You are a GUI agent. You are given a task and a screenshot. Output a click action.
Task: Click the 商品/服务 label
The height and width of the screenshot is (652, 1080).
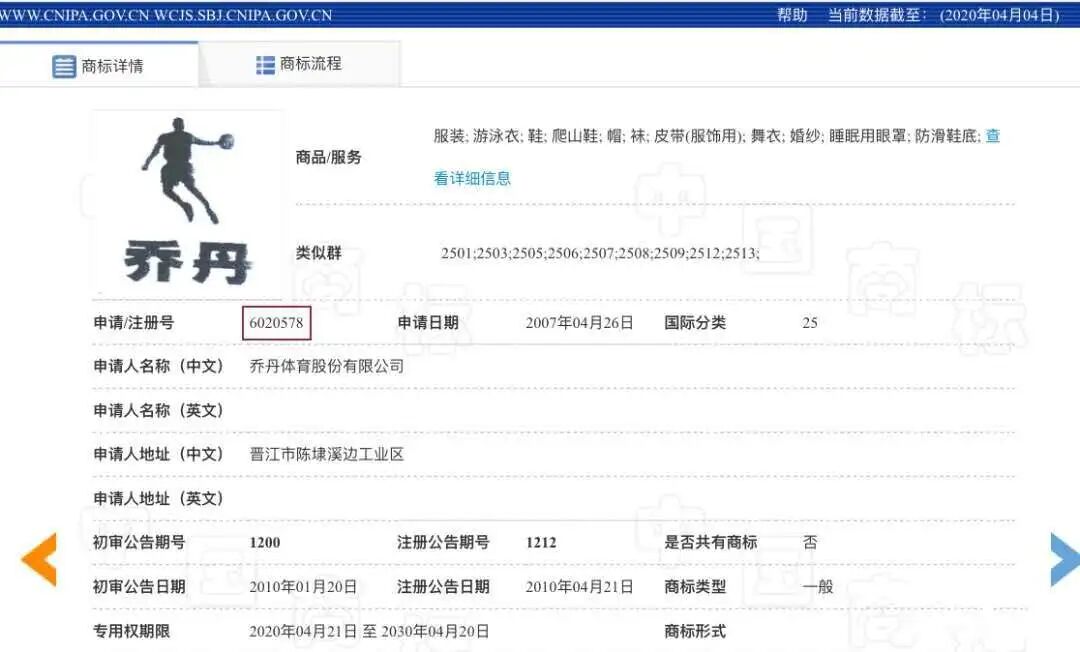pyautogui.click(x=329, y=158)
